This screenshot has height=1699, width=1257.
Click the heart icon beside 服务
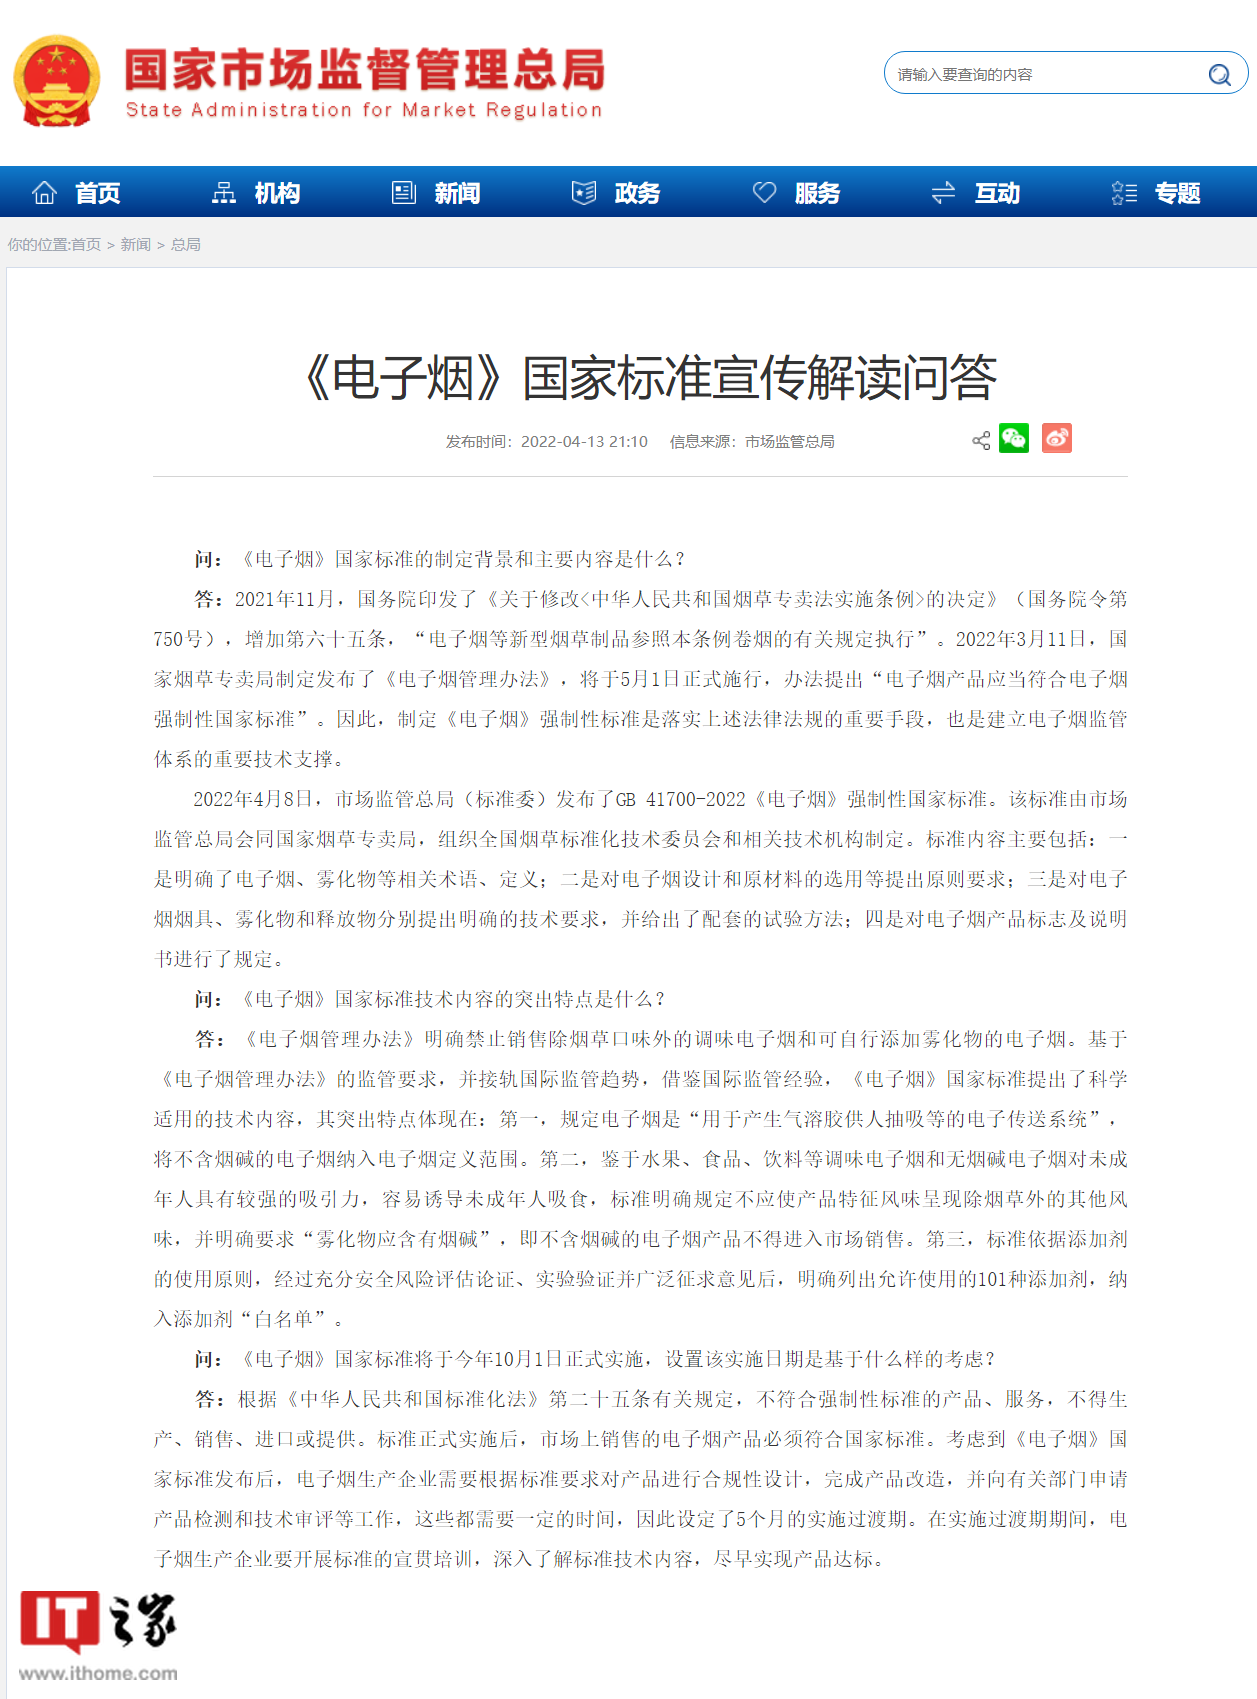(764, 193)
